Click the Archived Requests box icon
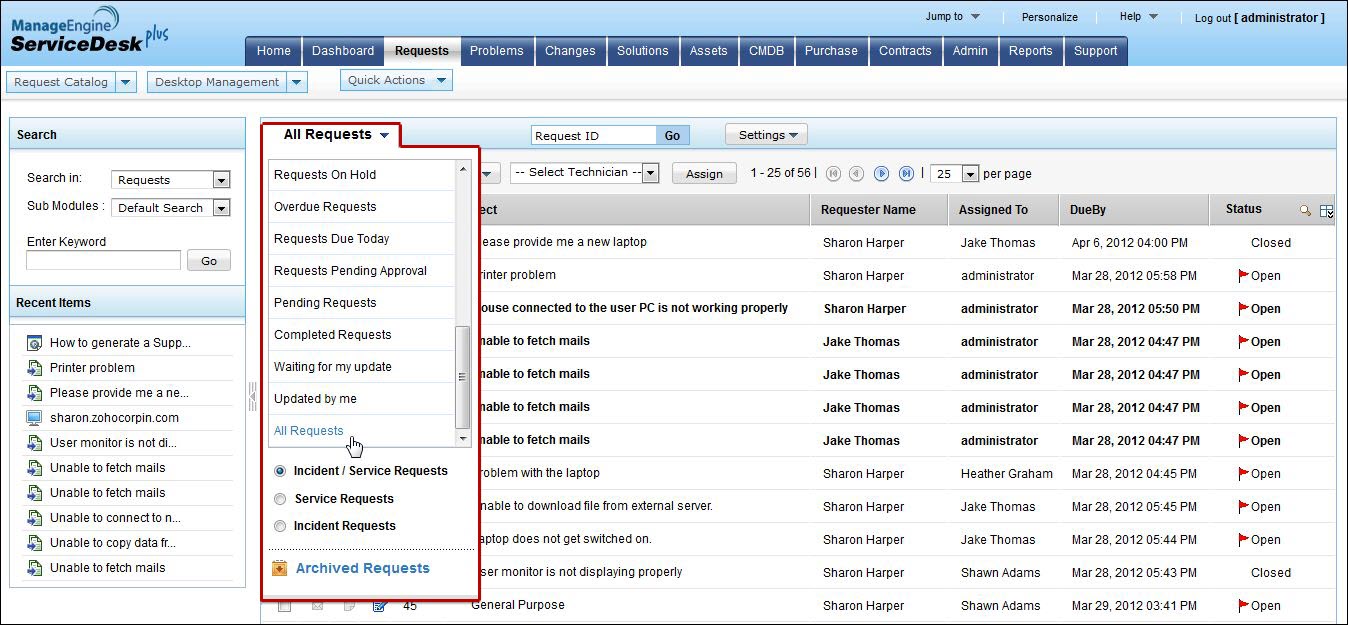The width and height of the screenshot is (1348, 625). coord(280,569)
